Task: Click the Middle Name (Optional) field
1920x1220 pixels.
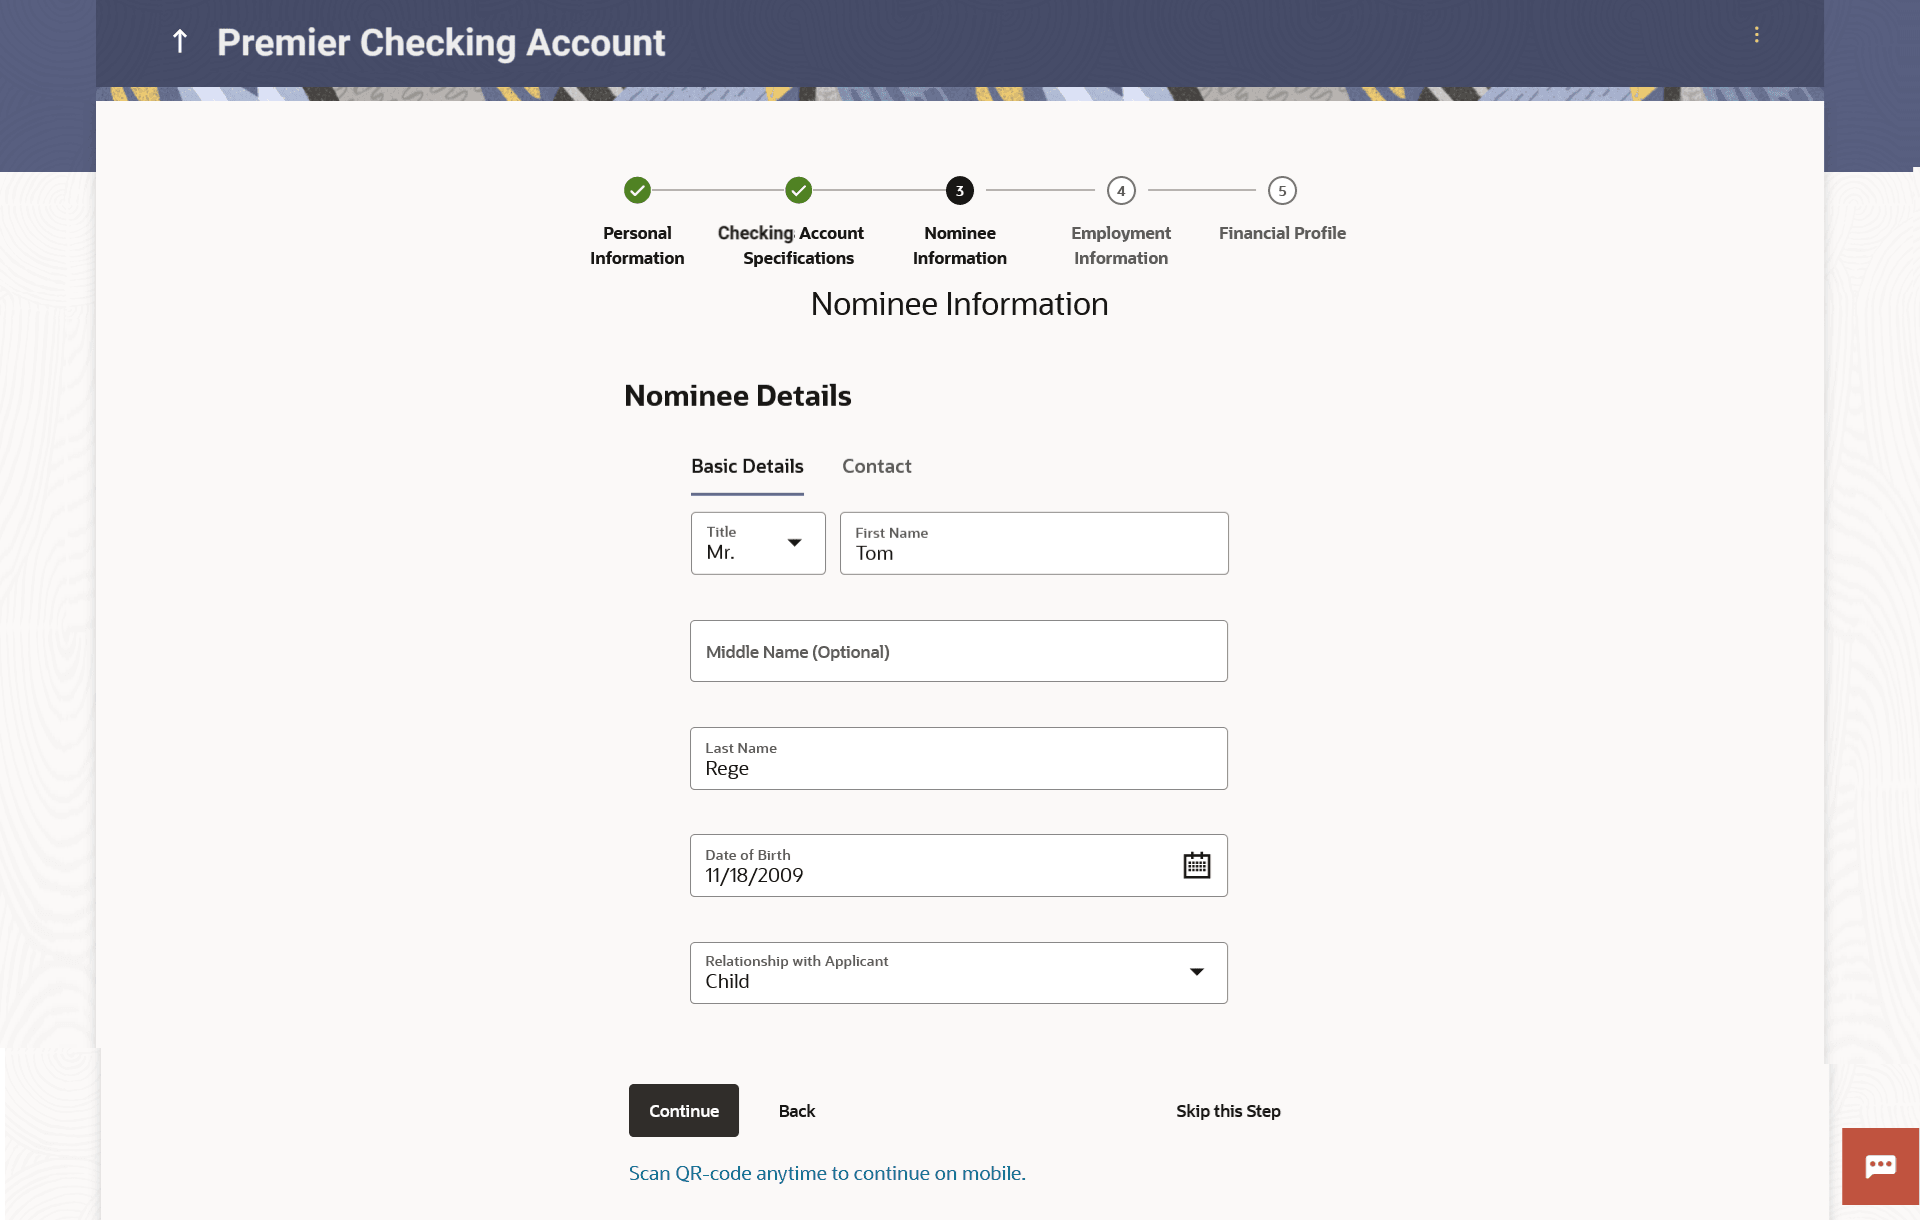Action: (958, 651)
